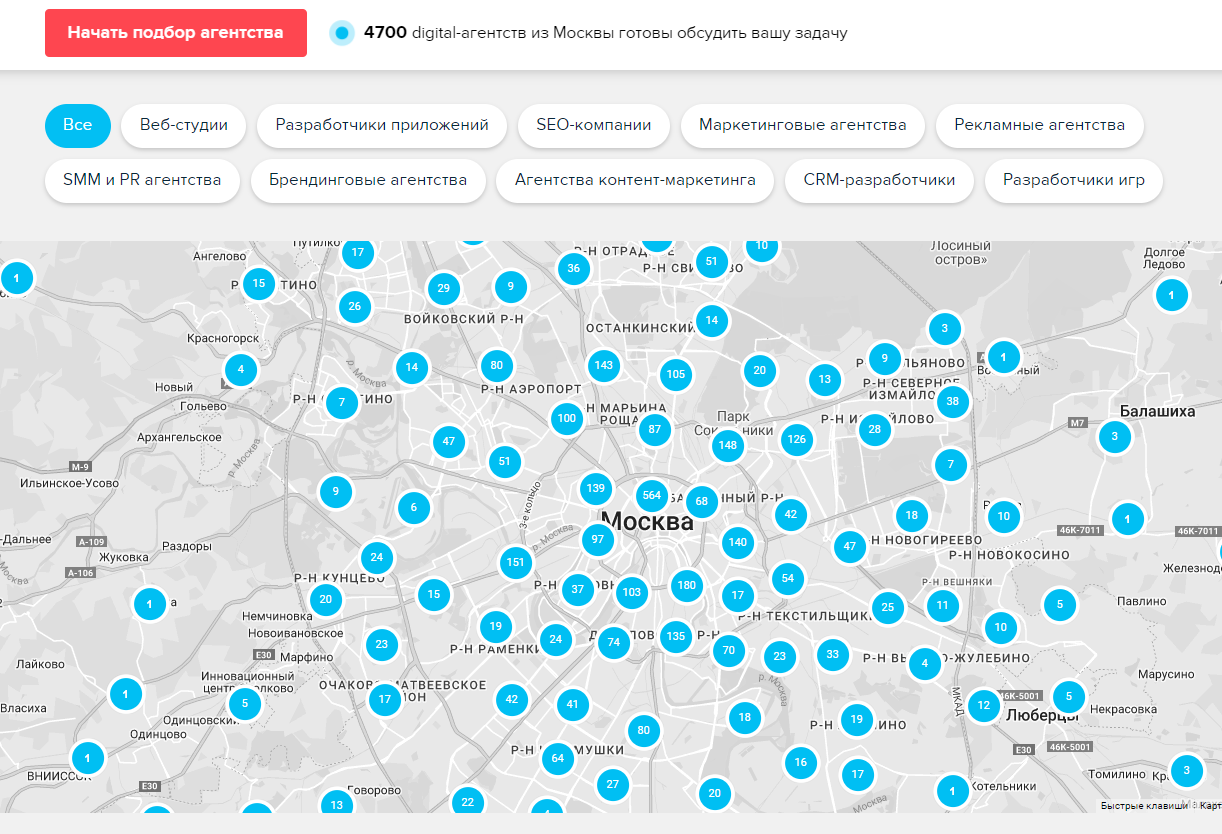The height and width of the screenshot is (834, 1222).
Task: Open the map cluster labeled 105
Action: pyautogui.click(x=676, y=375)
